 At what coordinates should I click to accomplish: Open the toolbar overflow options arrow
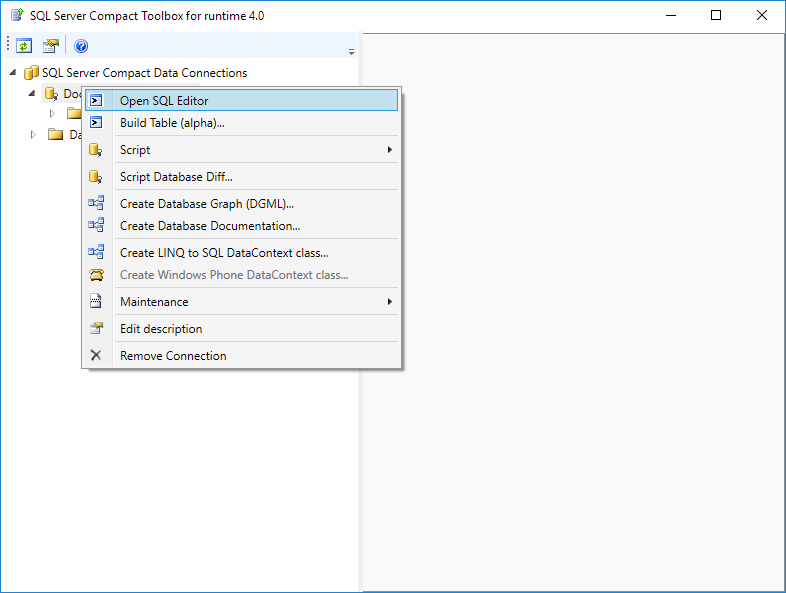click(351, 51)
